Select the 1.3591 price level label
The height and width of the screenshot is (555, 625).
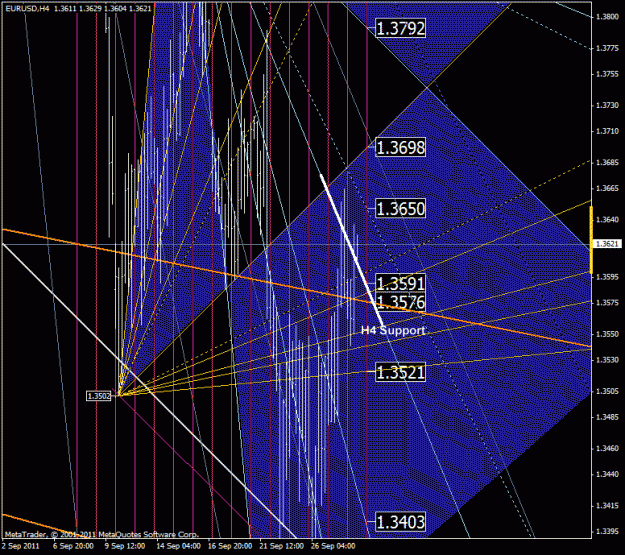[401, 283]
